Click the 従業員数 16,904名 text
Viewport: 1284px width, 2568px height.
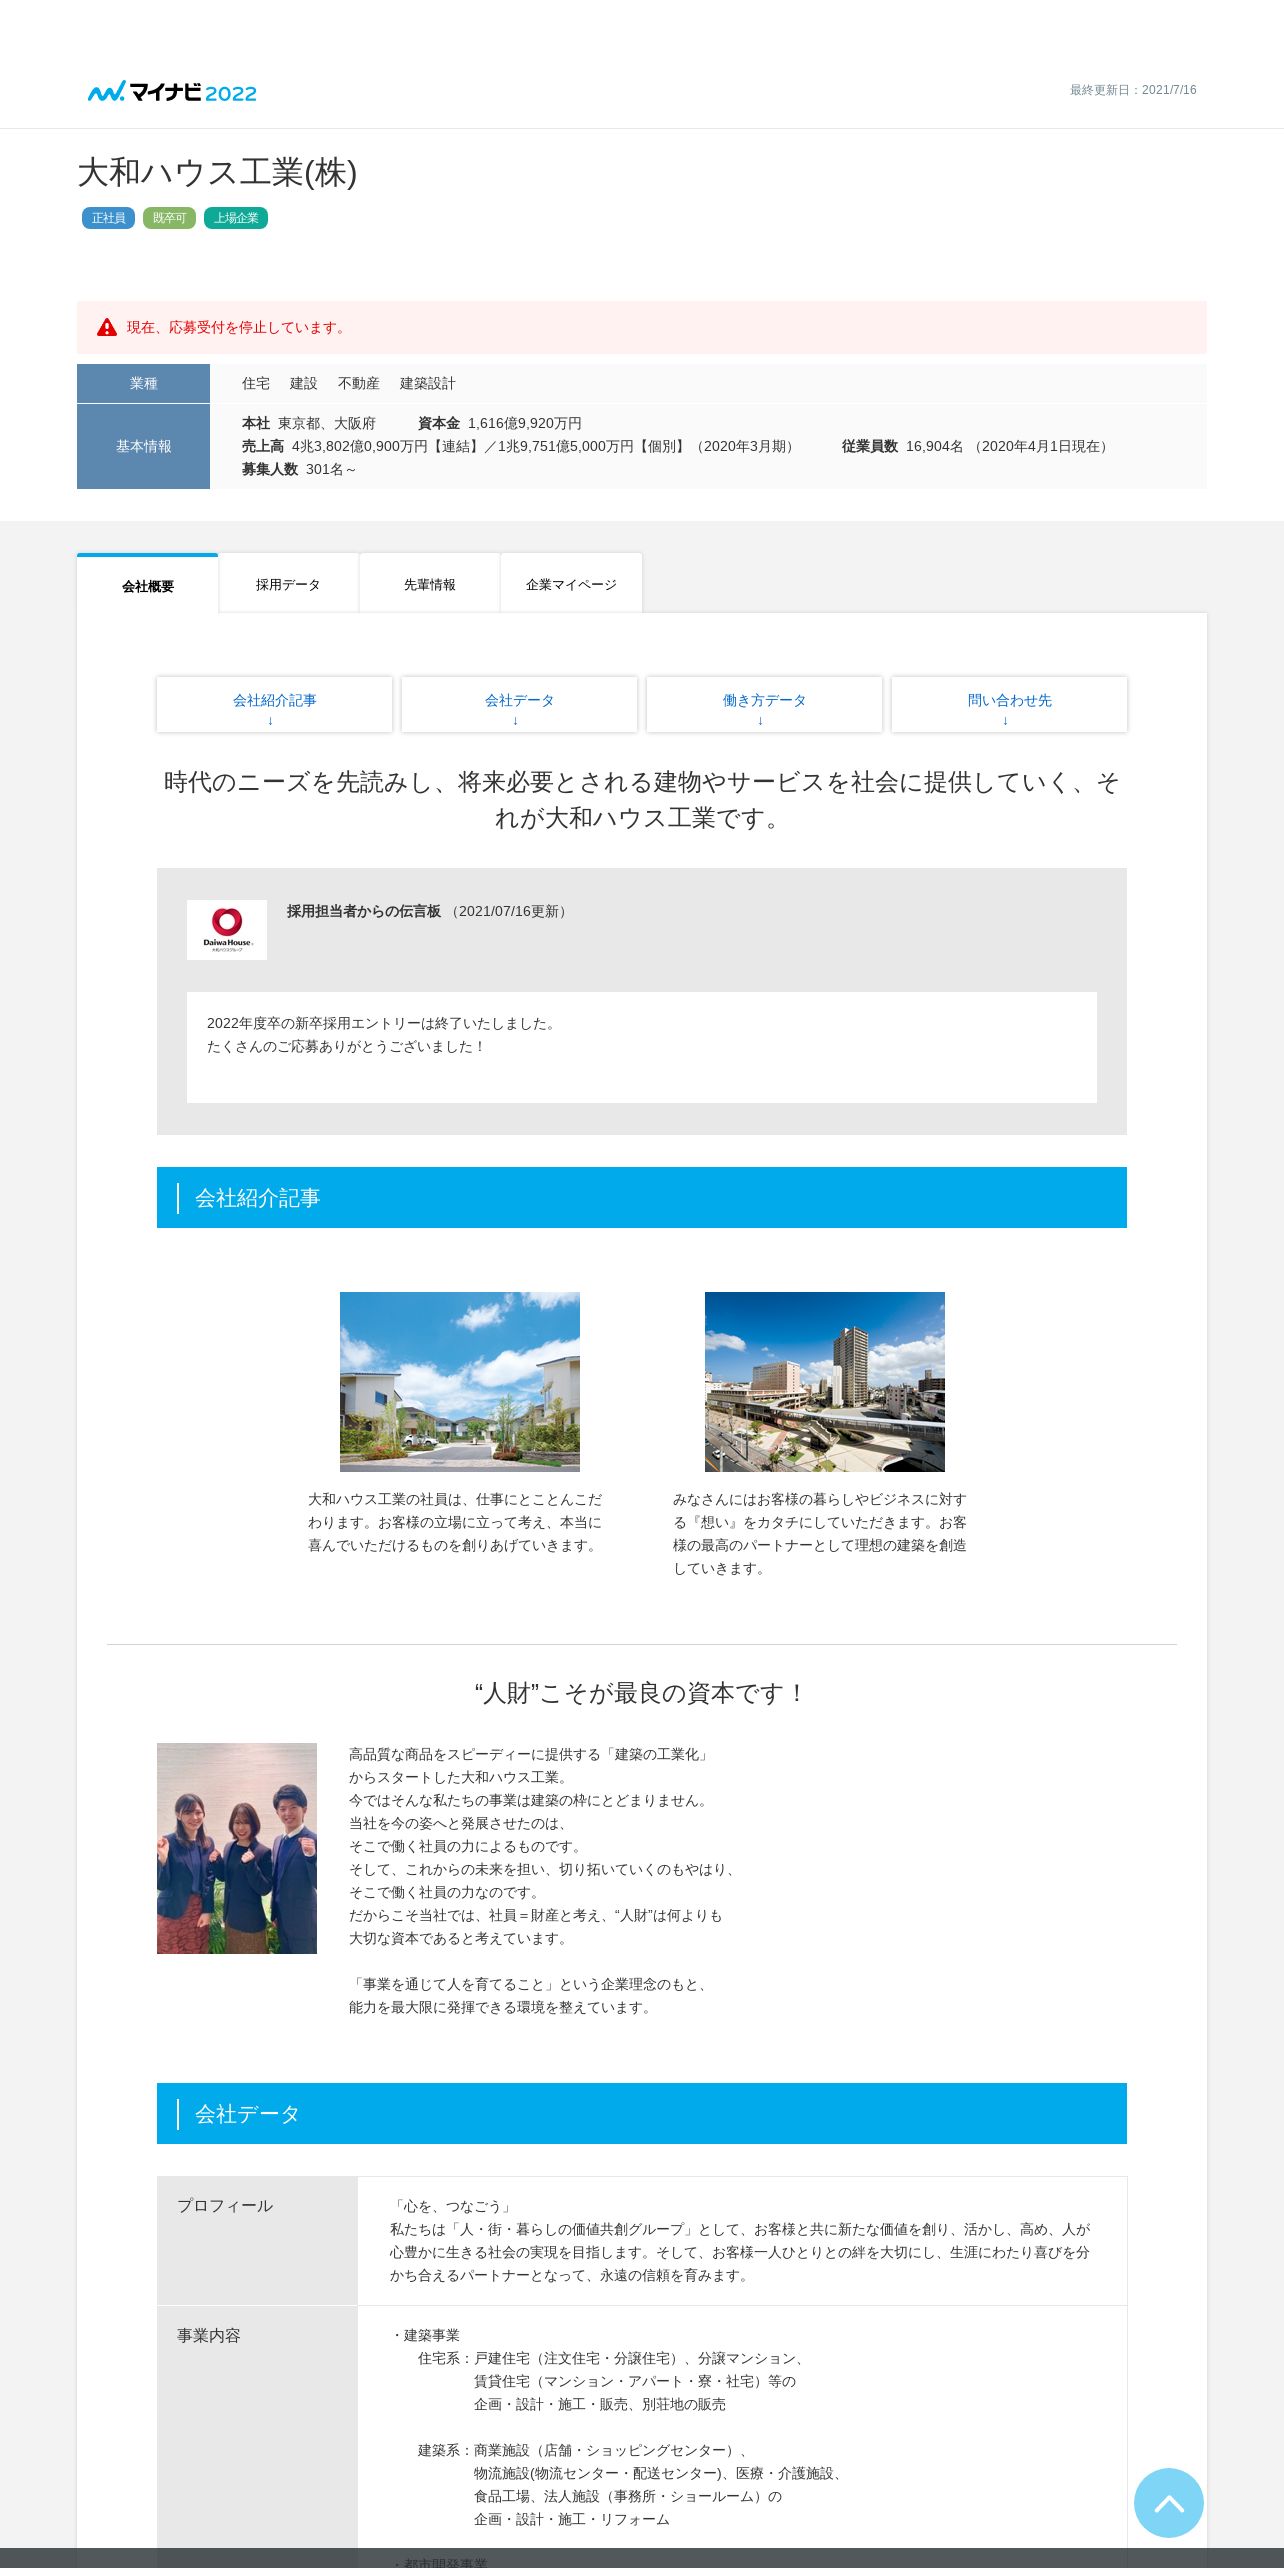point(975,446)
